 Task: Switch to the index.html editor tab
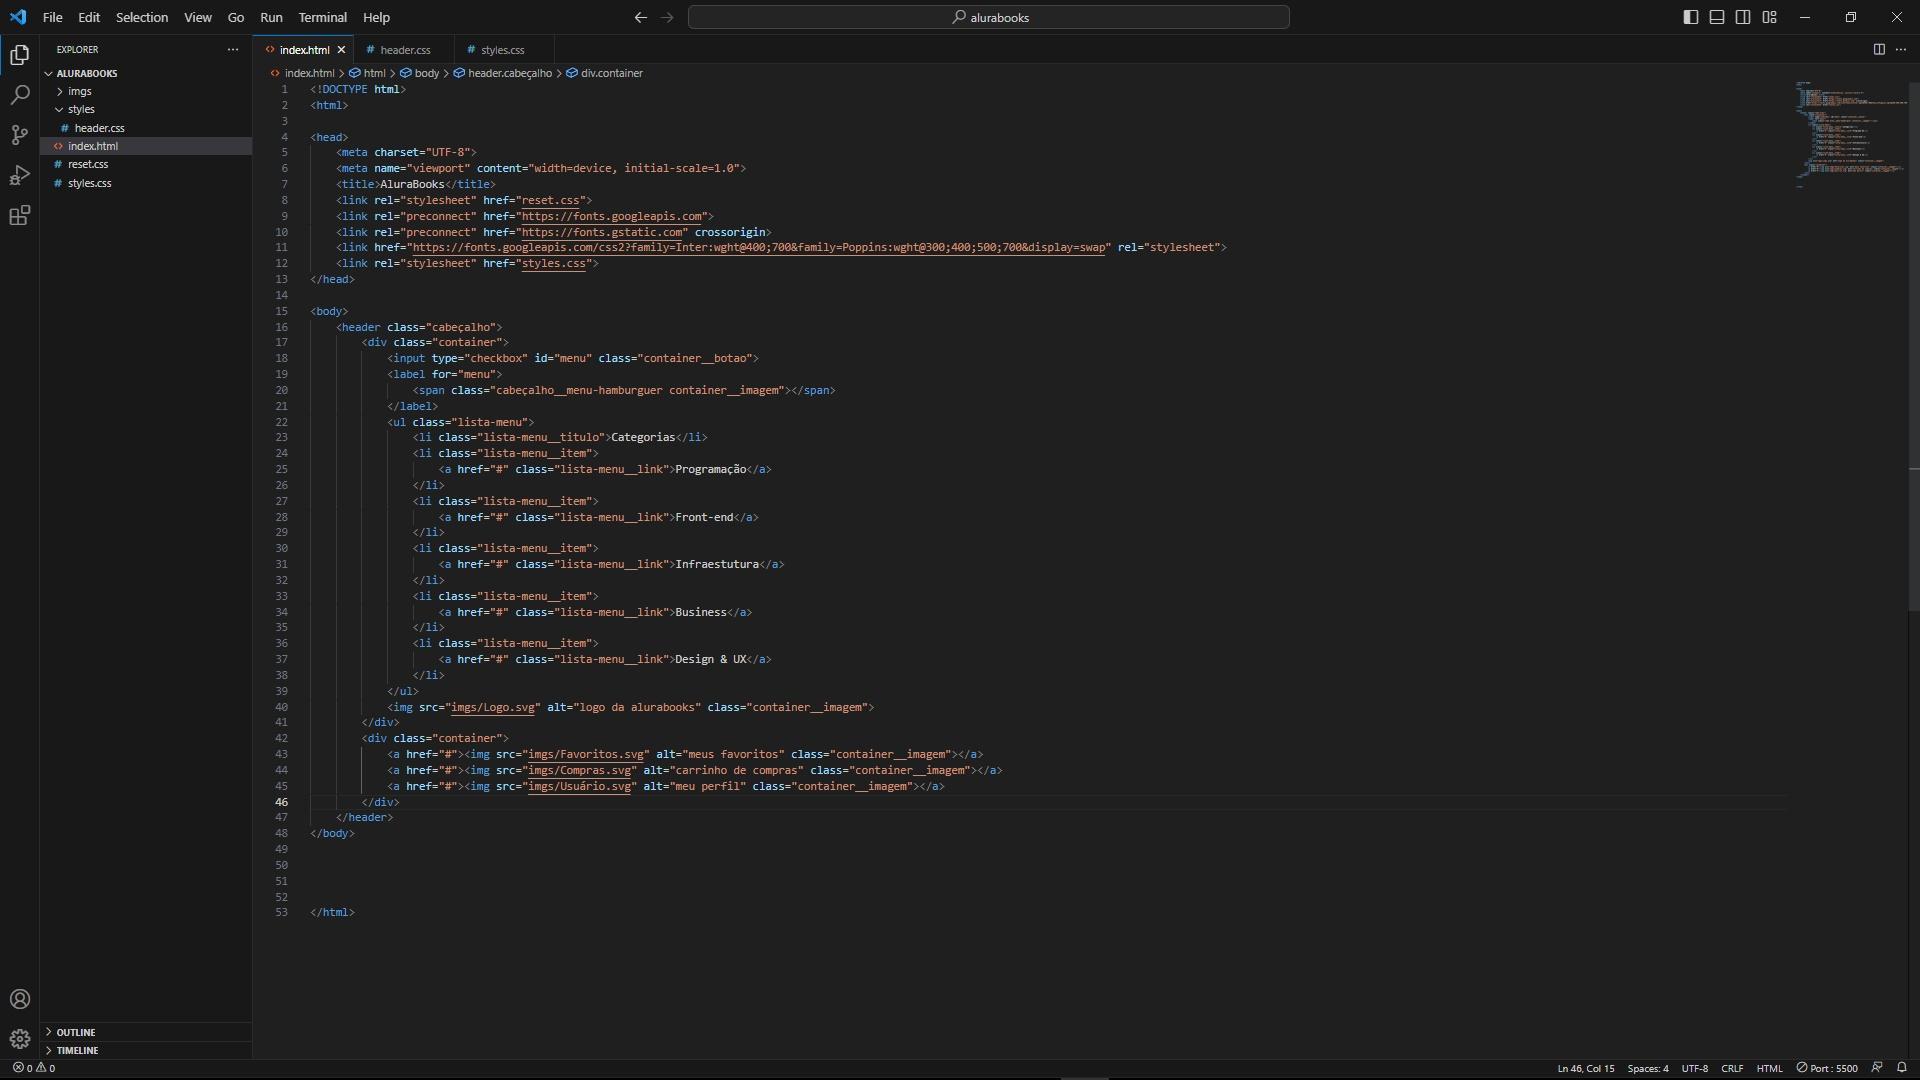click(x=304, y=49)
